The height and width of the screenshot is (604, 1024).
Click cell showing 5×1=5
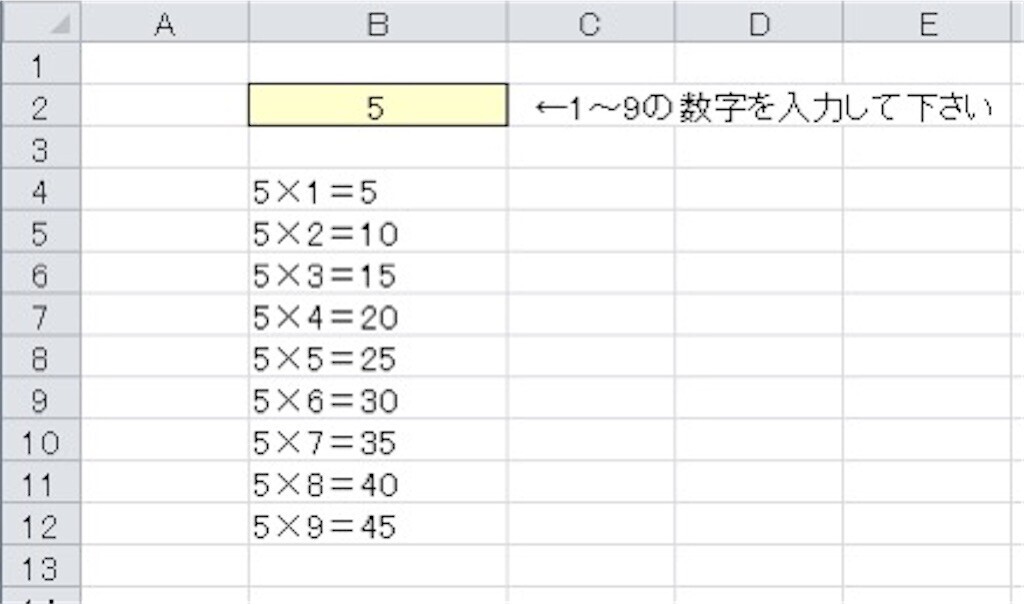(x=378, y=189)
